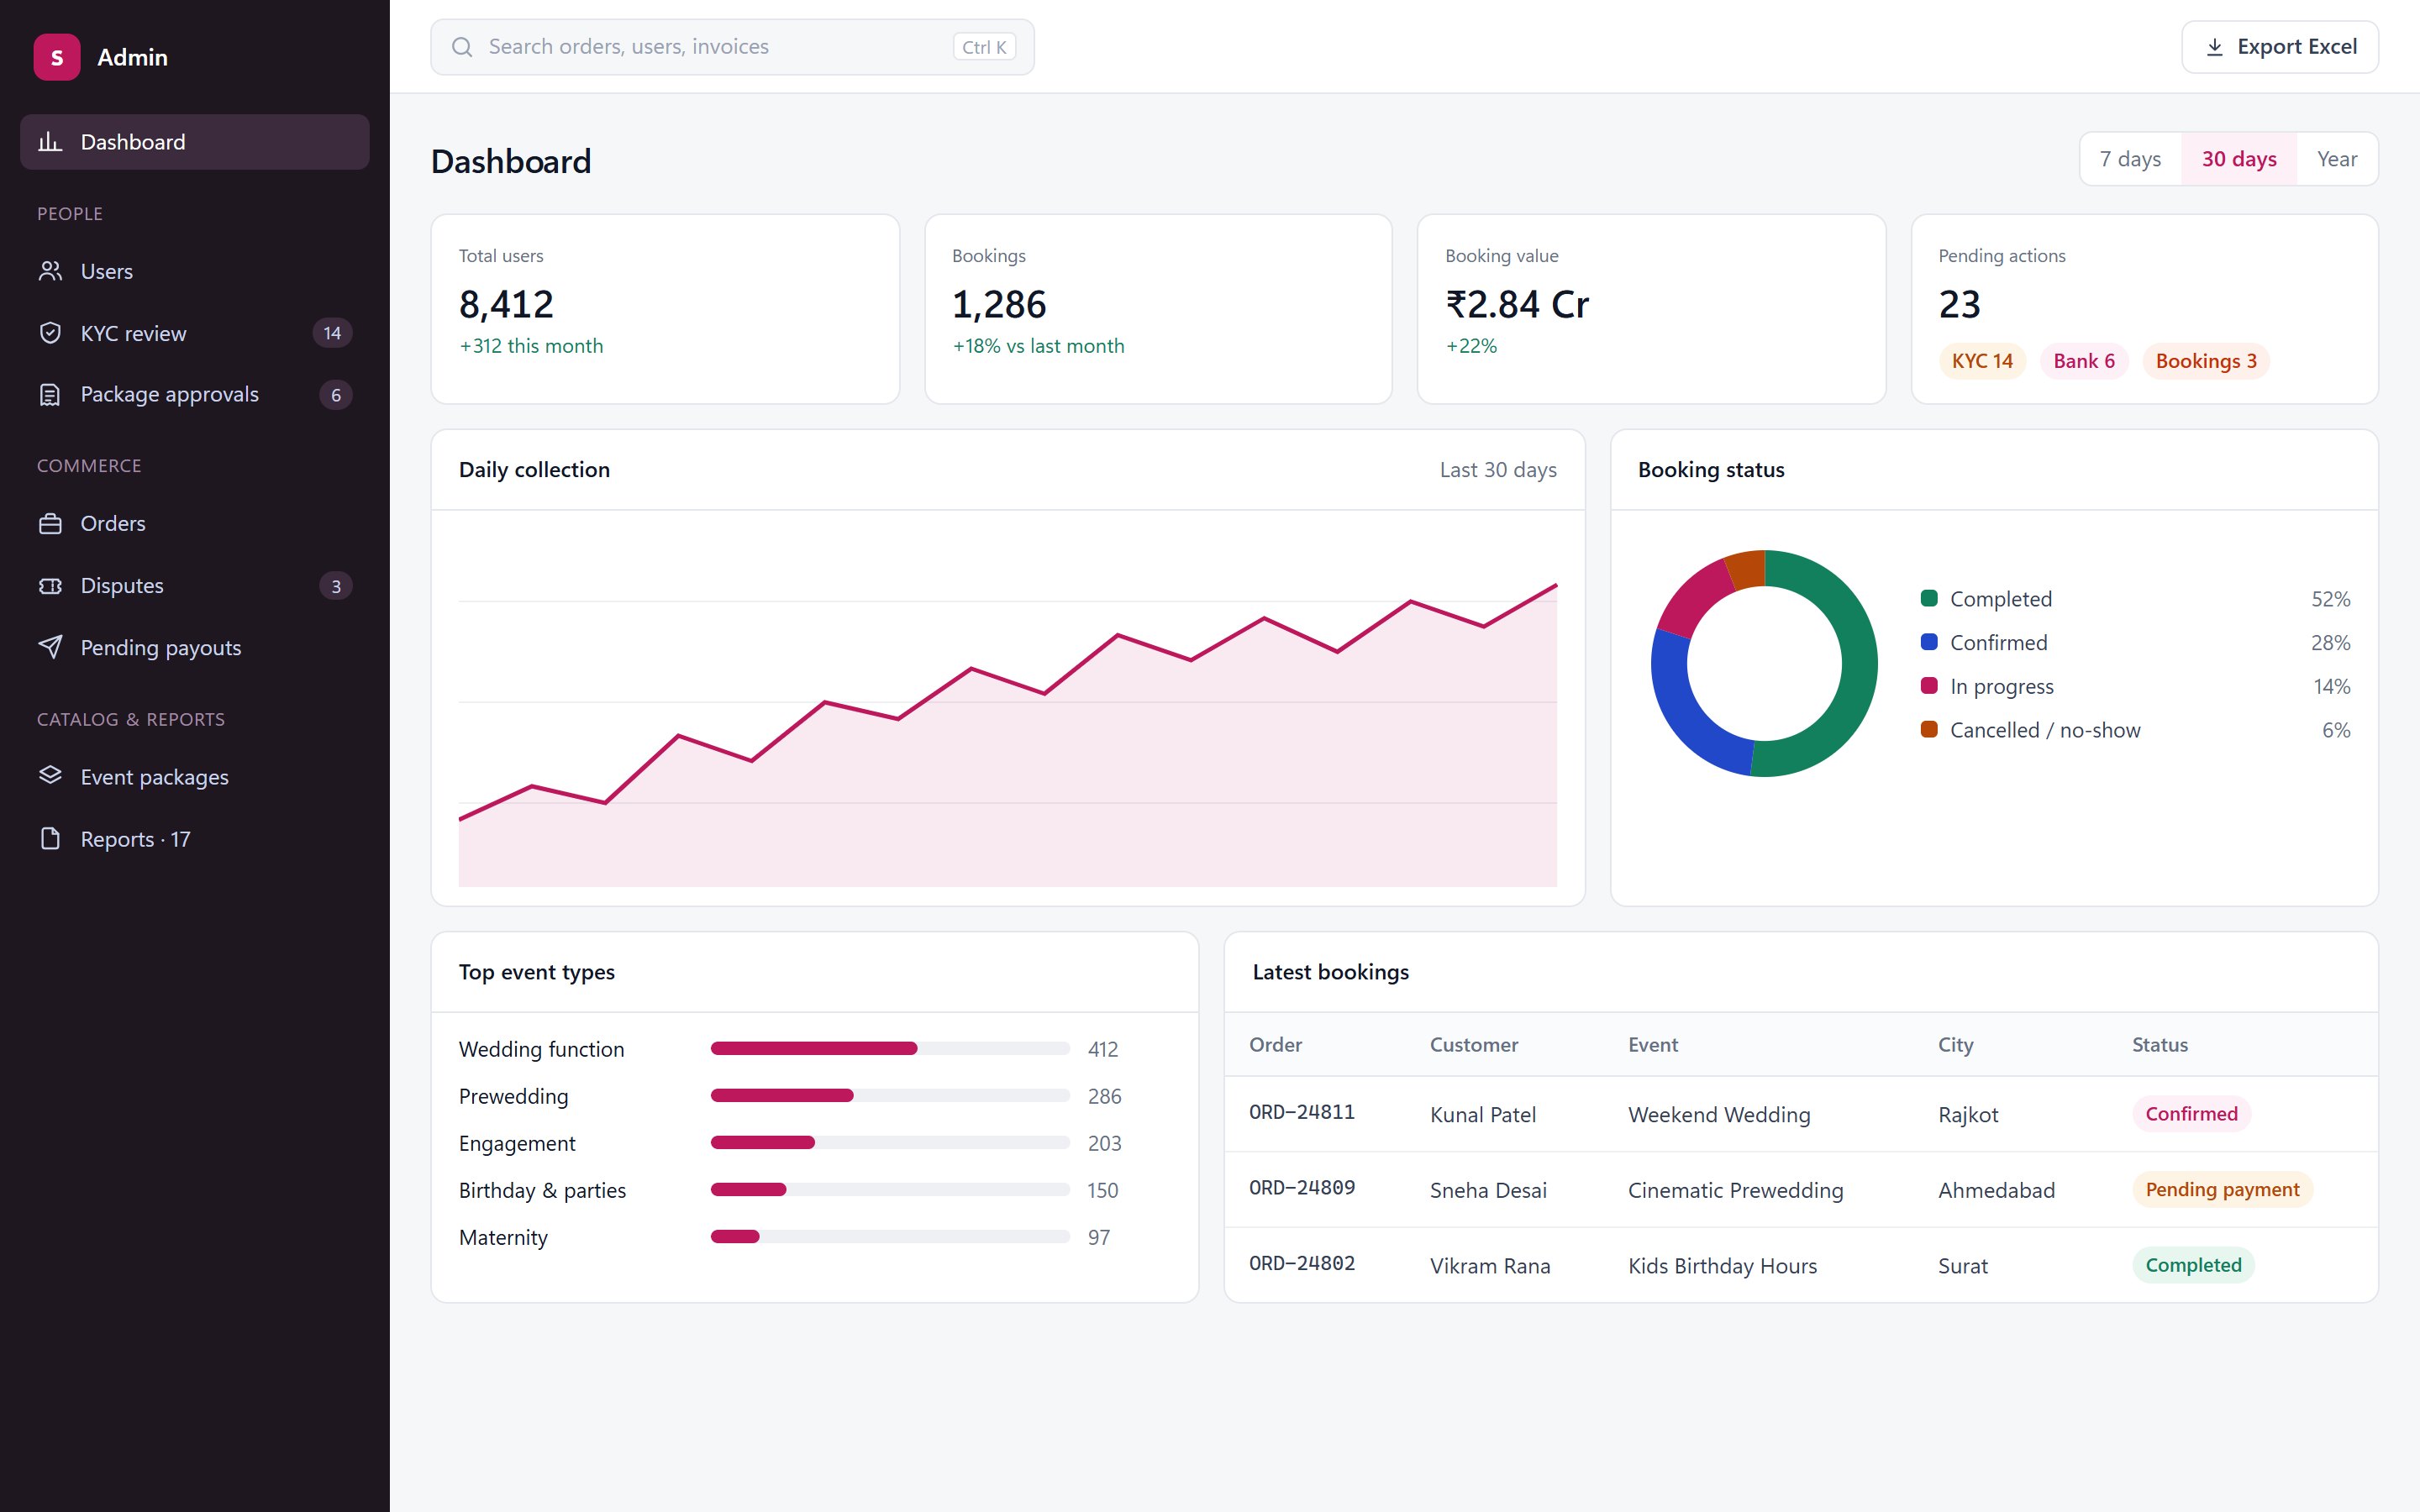Click the search magnifier icon
This screenshot has width=2420, height=1512.
pos(462,47)
